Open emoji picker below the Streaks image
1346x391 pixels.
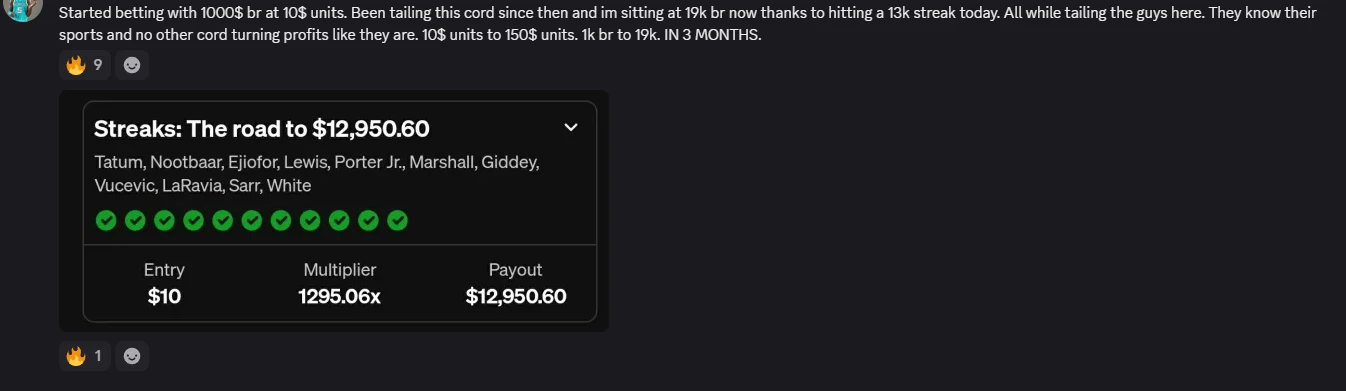tap(132, 355)
